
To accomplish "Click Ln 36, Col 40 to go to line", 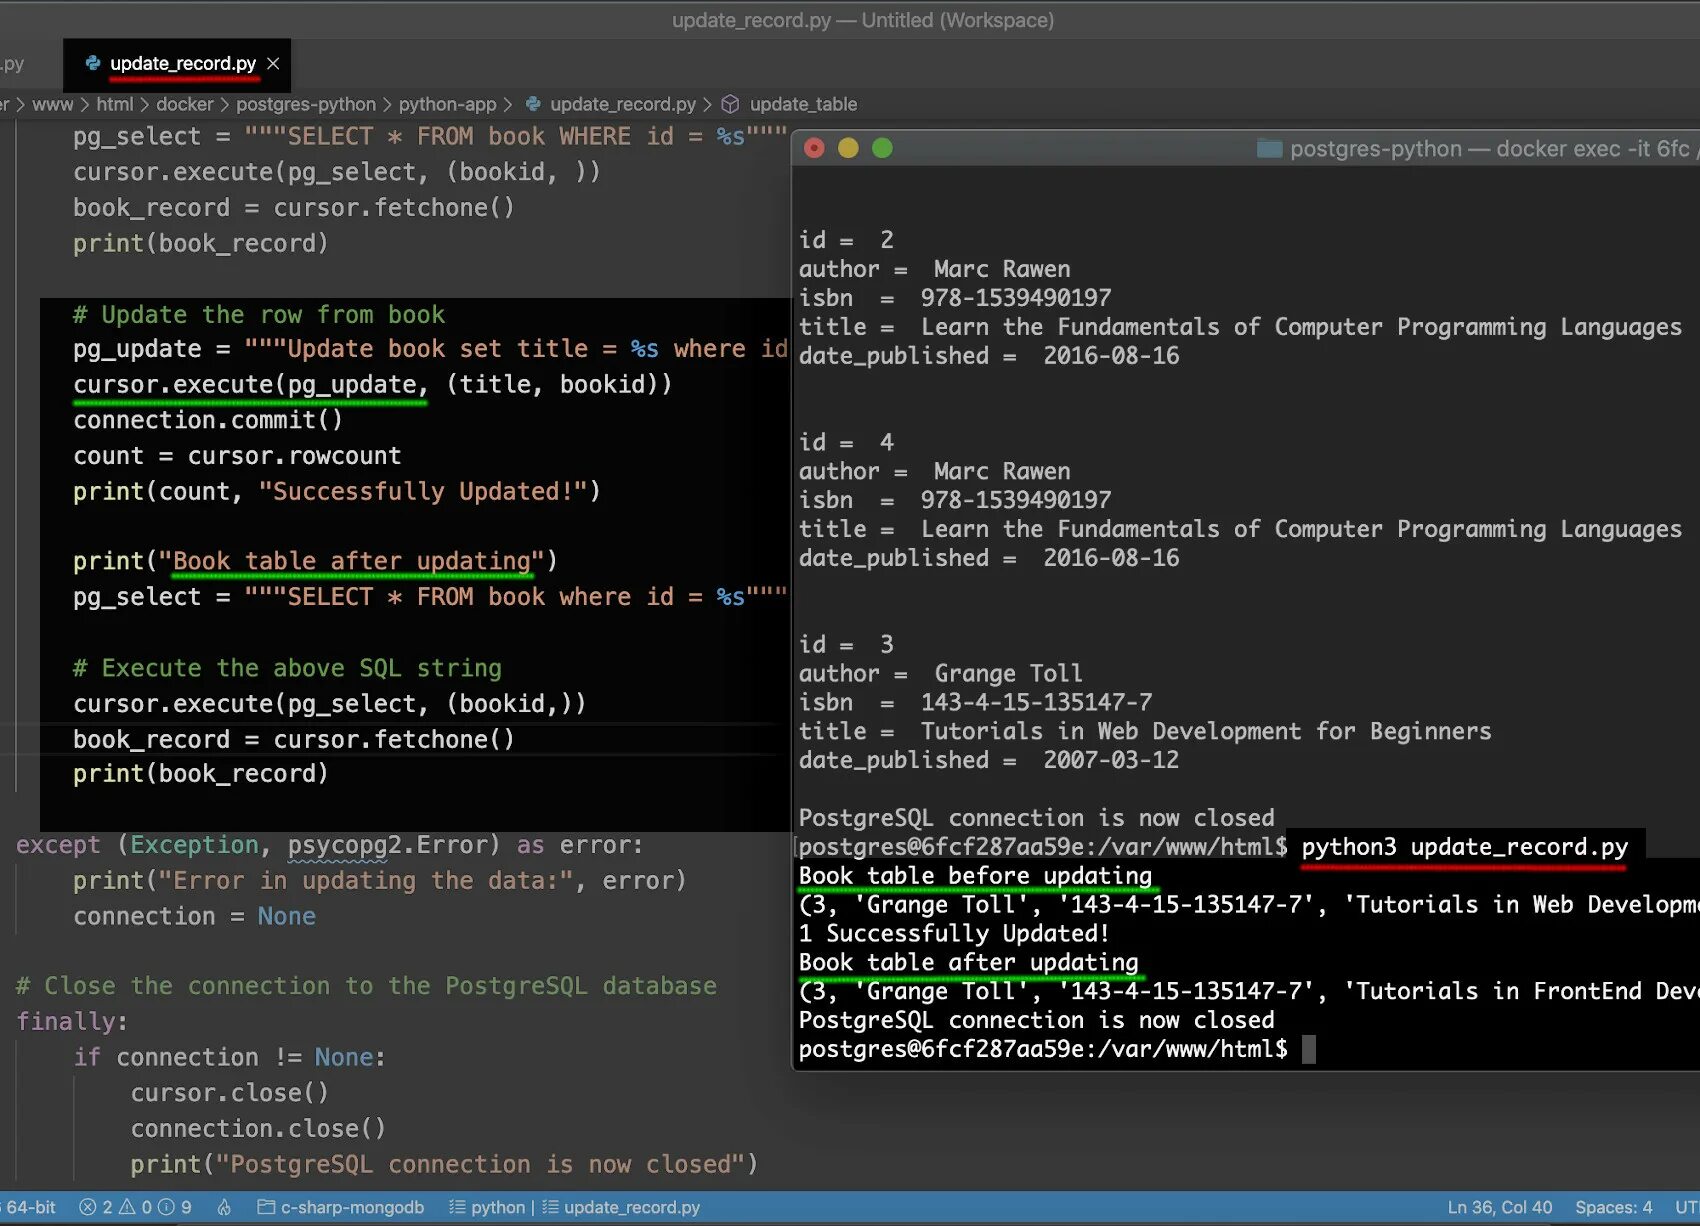I will 1499,1207.
